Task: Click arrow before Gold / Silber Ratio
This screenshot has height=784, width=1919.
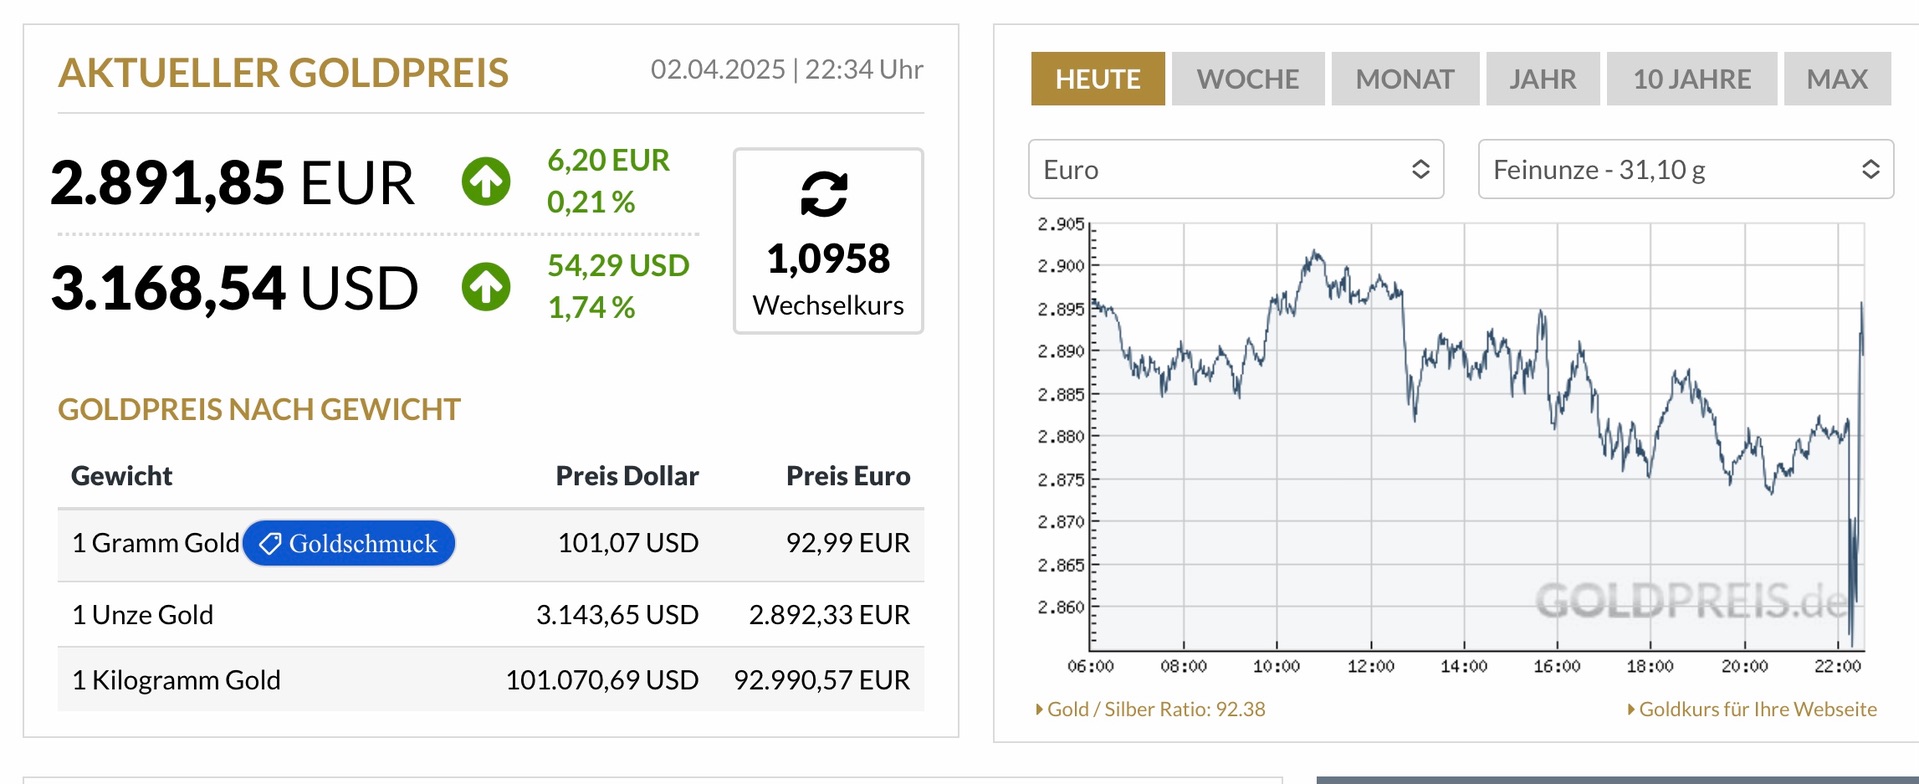Action: (x=1039, y=709)
